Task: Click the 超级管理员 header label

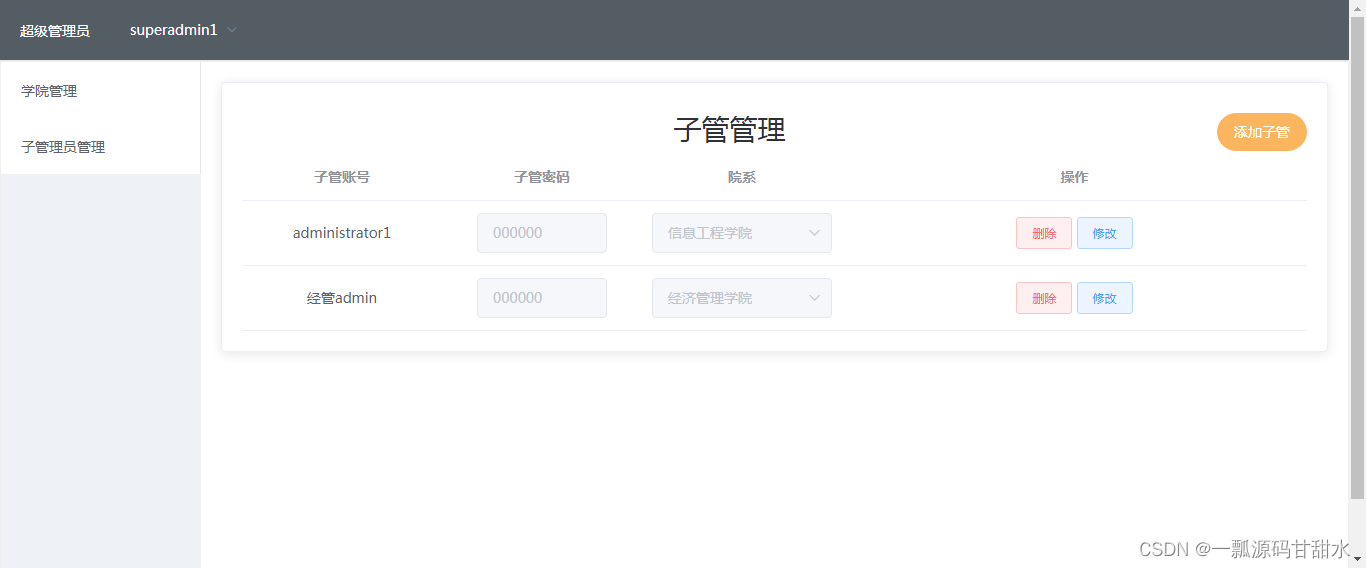Action: (55, 31)
